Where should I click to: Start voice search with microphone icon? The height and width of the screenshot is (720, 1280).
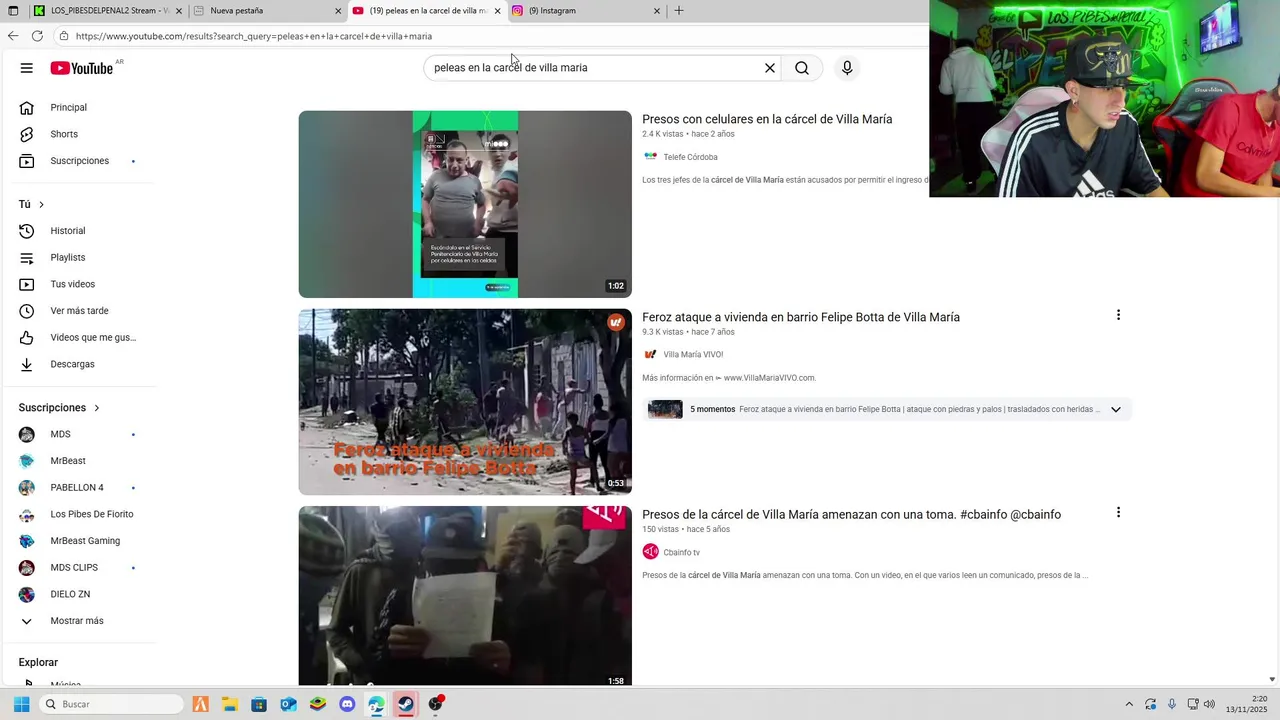tap(847, 68)
